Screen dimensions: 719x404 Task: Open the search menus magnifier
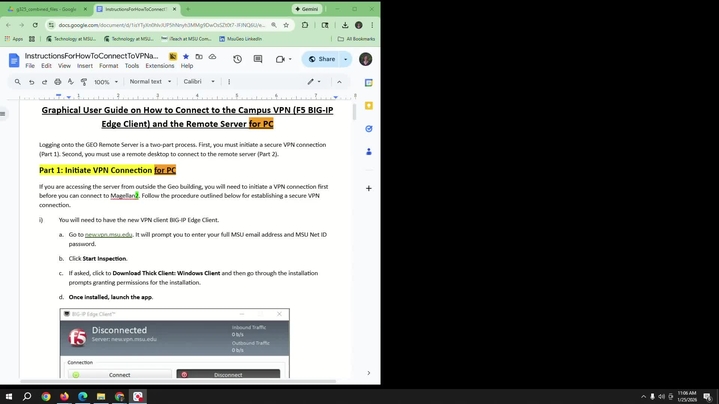click(x=17, y=82)
